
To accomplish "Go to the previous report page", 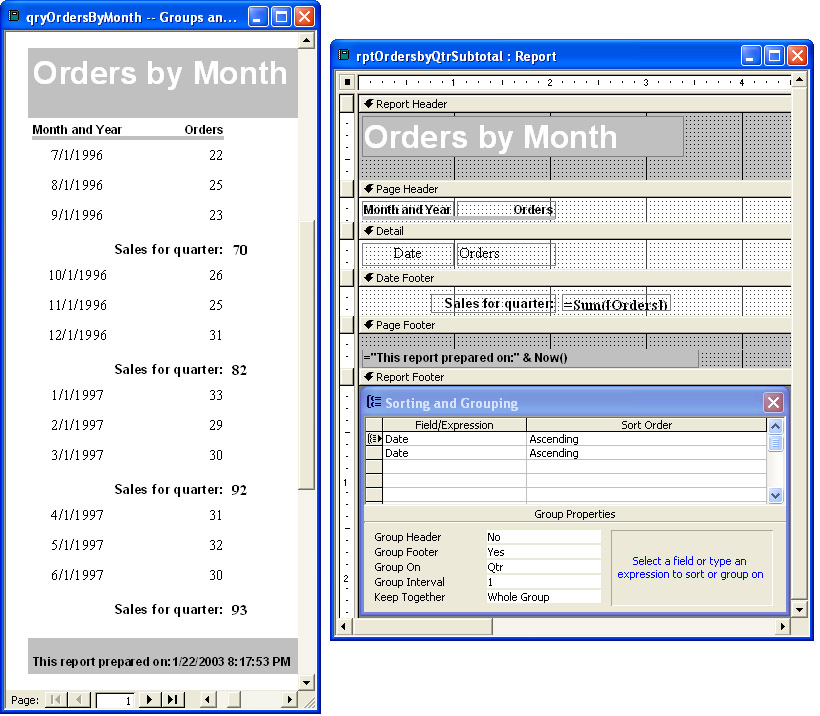I will pos(79,700).
